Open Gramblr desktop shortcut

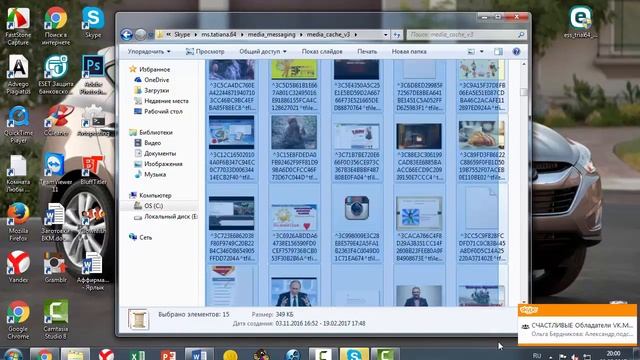coord(56,267)
